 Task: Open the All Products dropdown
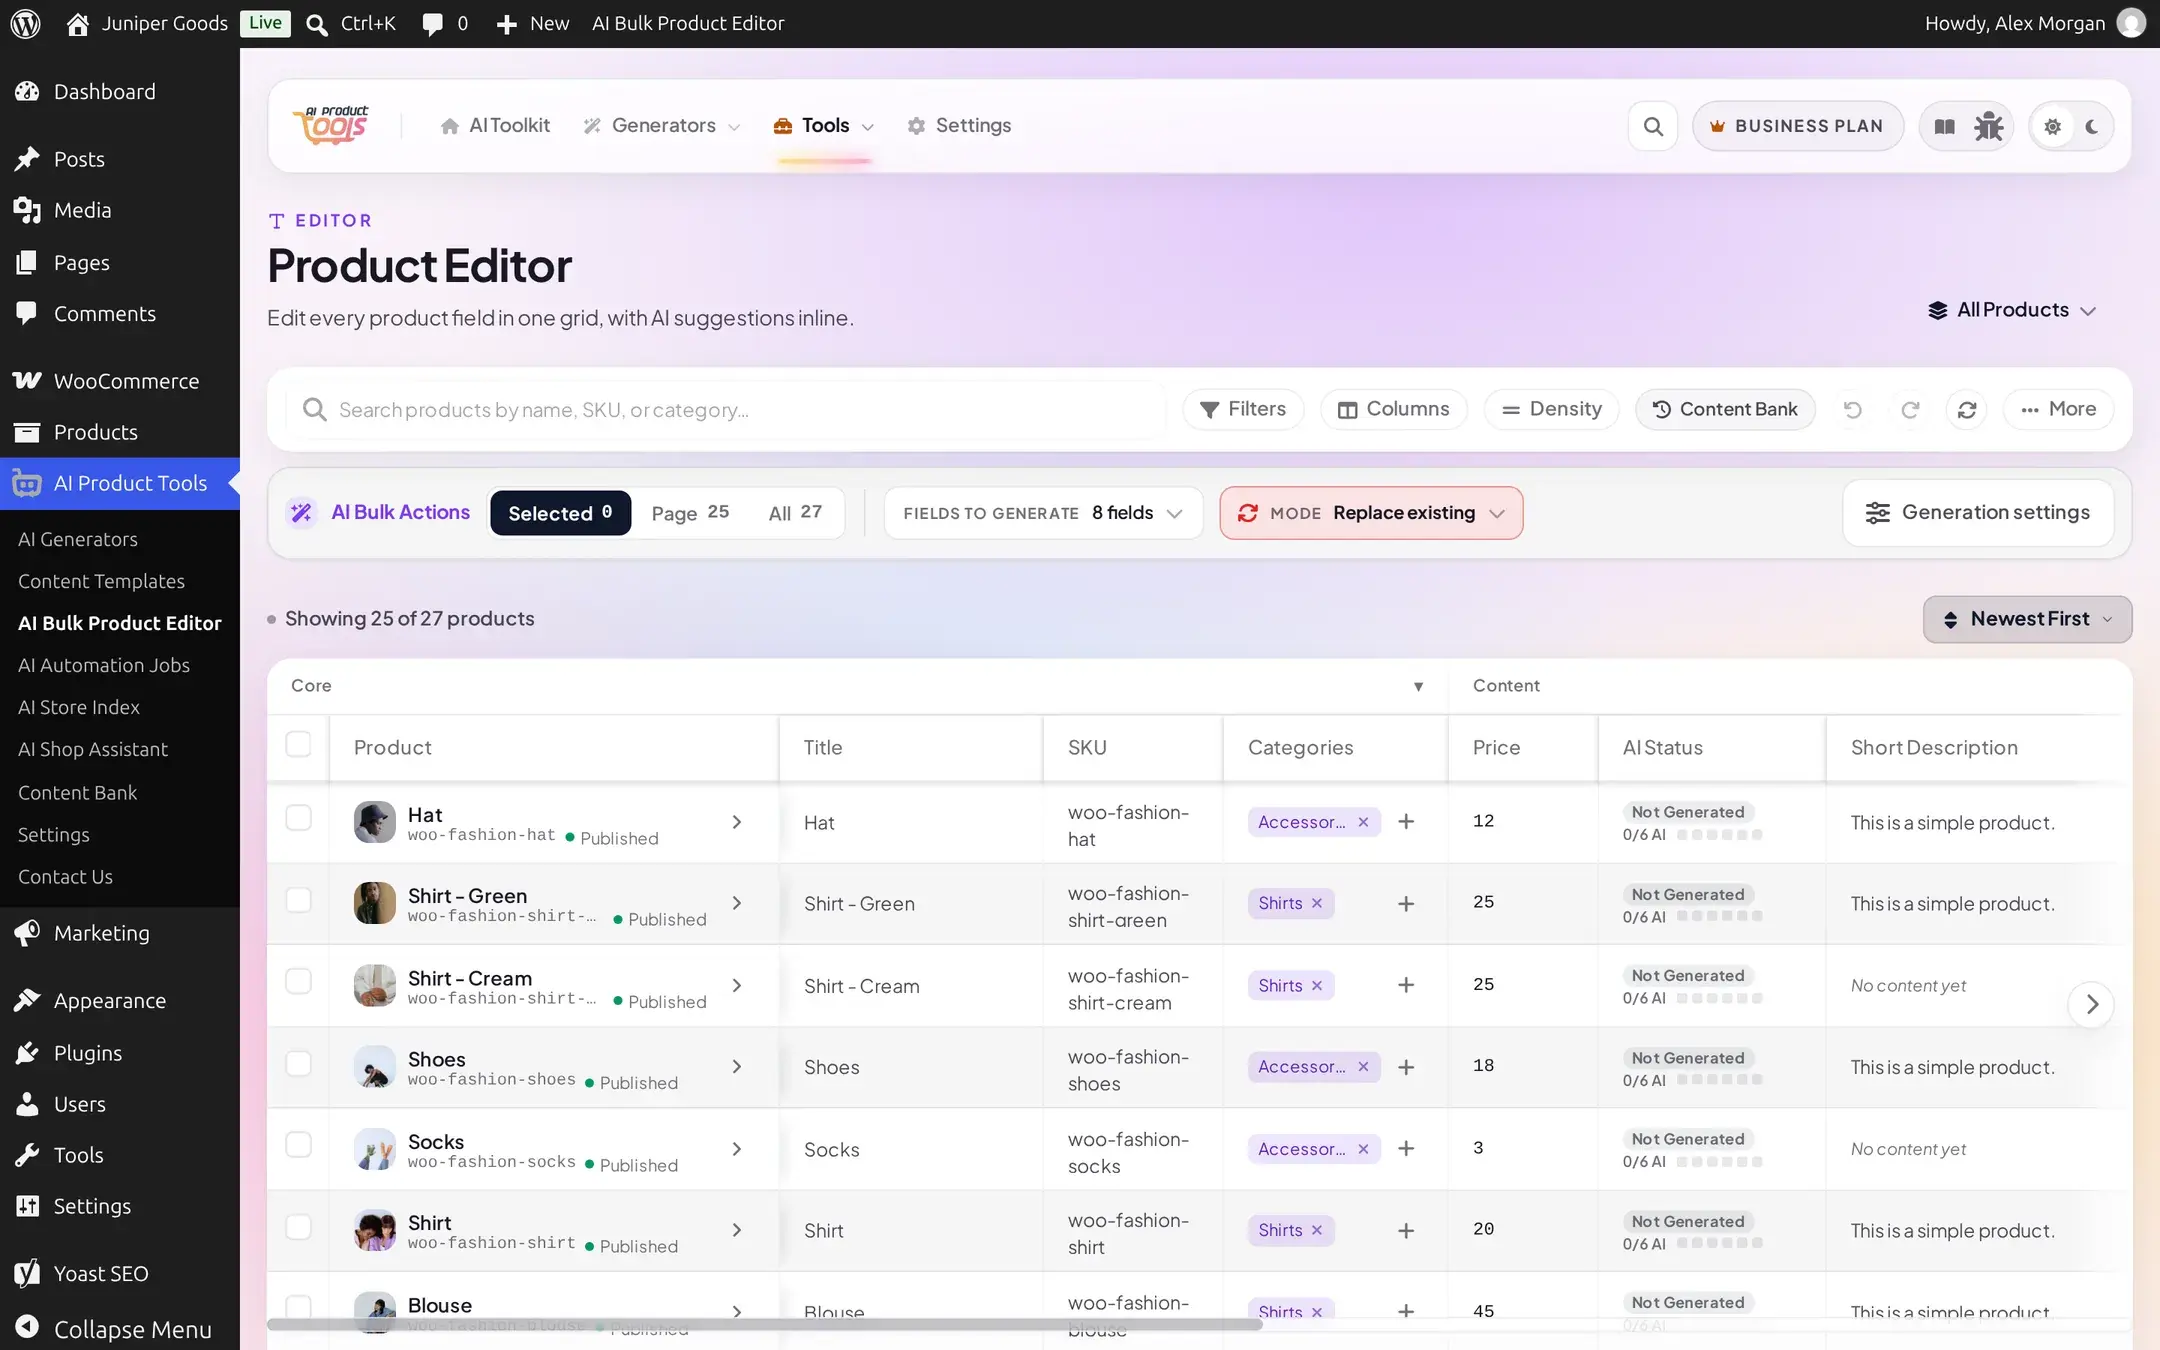tap(2011, 311)
